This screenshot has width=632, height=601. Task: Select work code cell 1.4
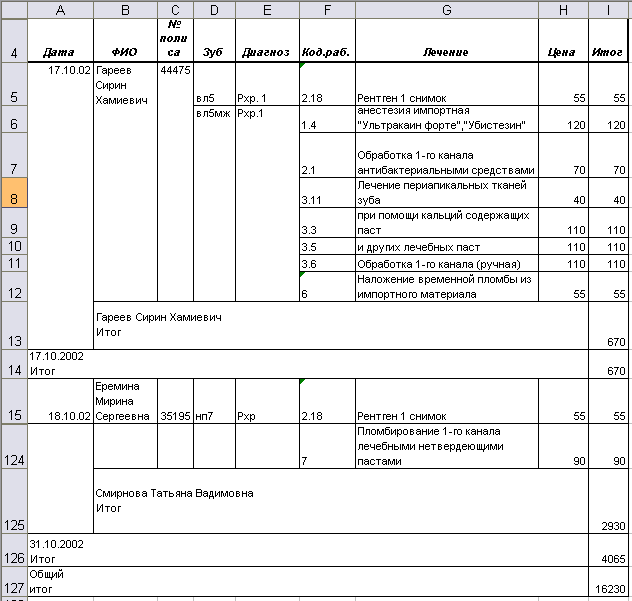point(327,119)
